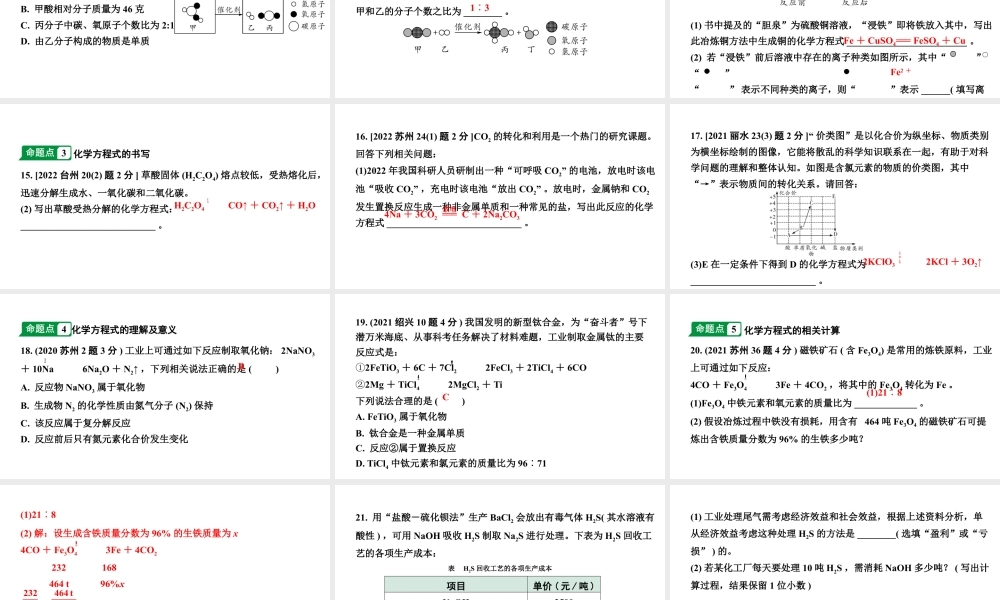1000x600 pixels.
Task: Click the 碳原子 legend symbol
Action: click(551, 28)
